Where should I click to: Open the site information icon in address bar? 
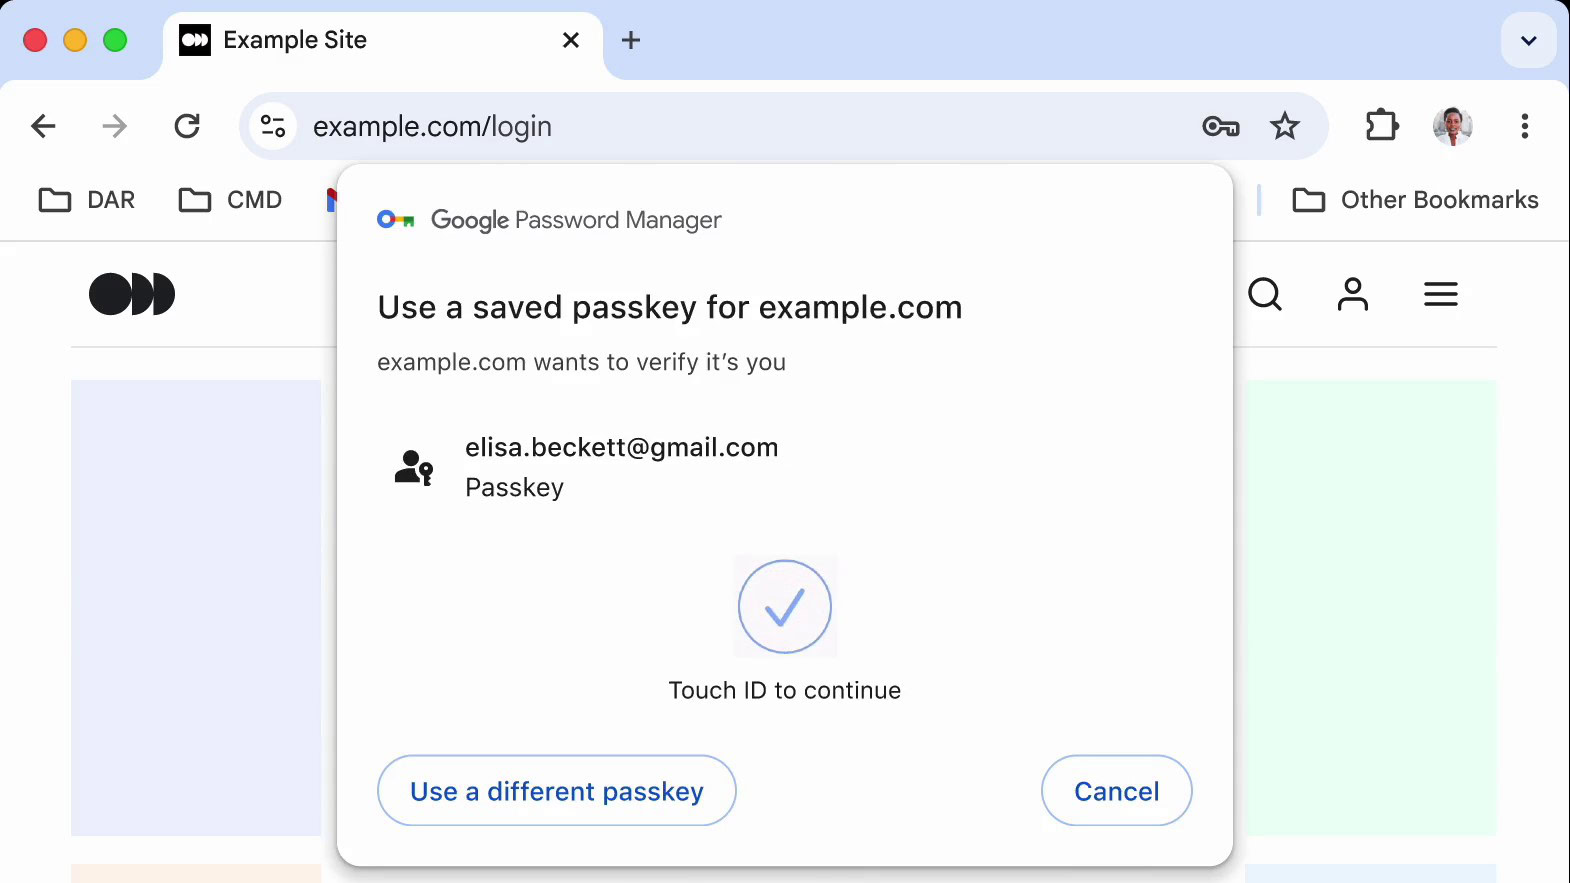tap(273, 126)
